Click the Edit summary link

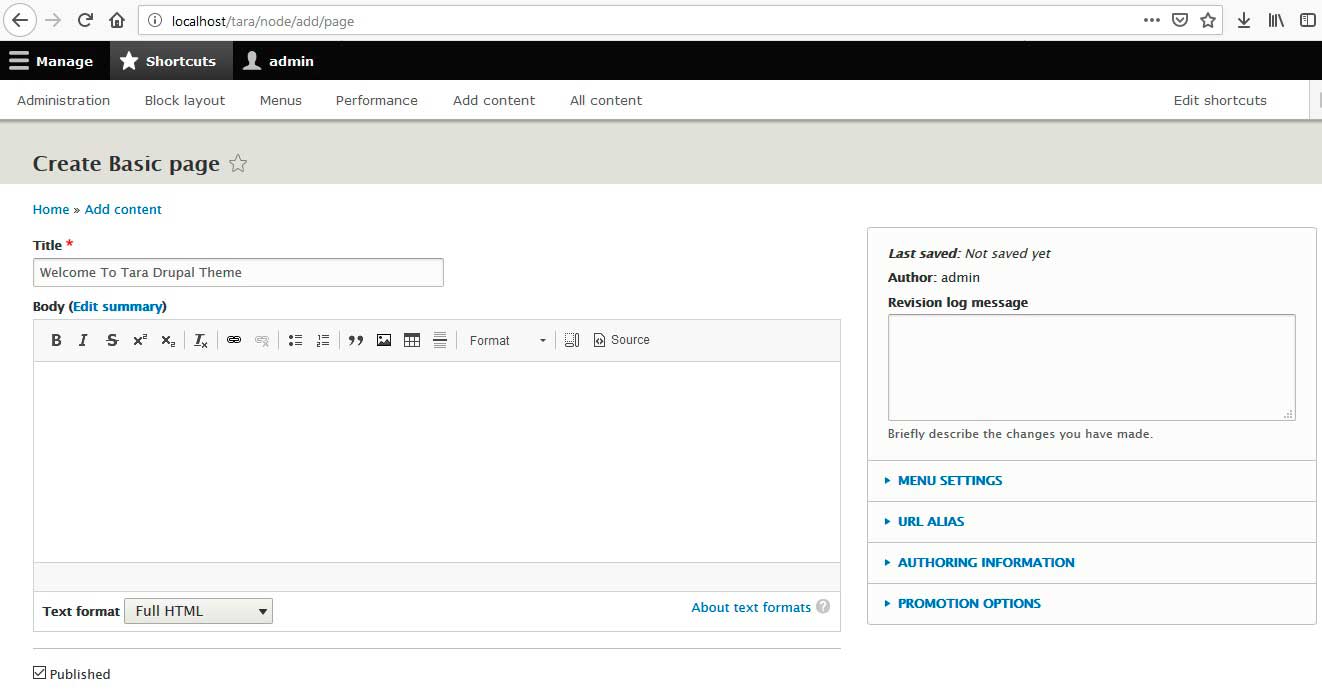pyautogui.click(x=117, y=306)
